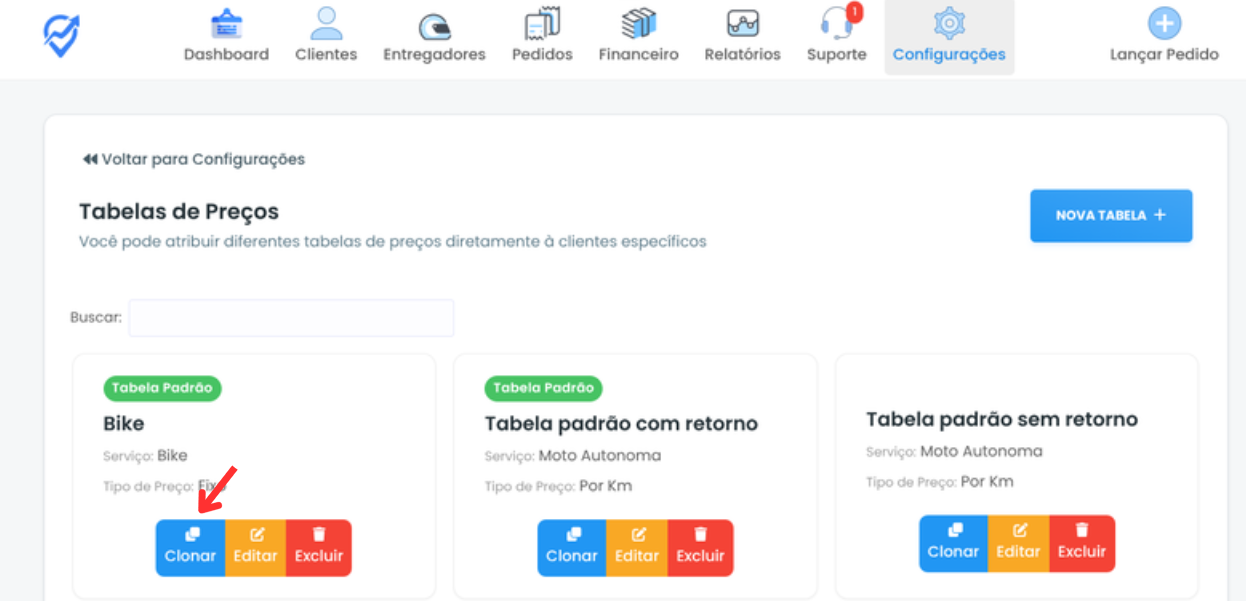Open Suporte with notification badge
The height and width of the screenshot is (601, 1246).
836,37
